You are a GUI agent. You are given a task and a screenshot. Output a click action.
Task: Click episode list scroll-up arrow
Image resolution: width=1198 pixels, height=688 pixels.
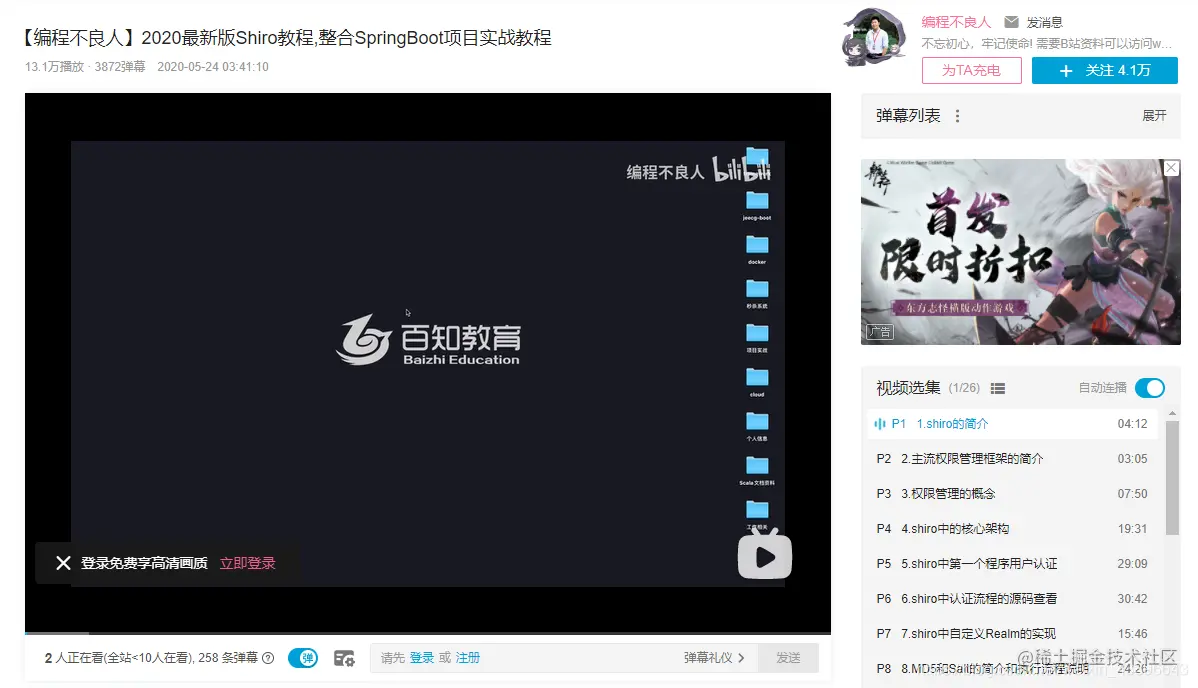(x=1172, y=414)
